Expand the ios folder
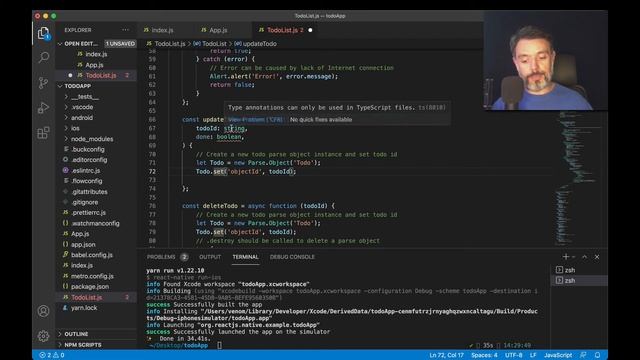 75,128
